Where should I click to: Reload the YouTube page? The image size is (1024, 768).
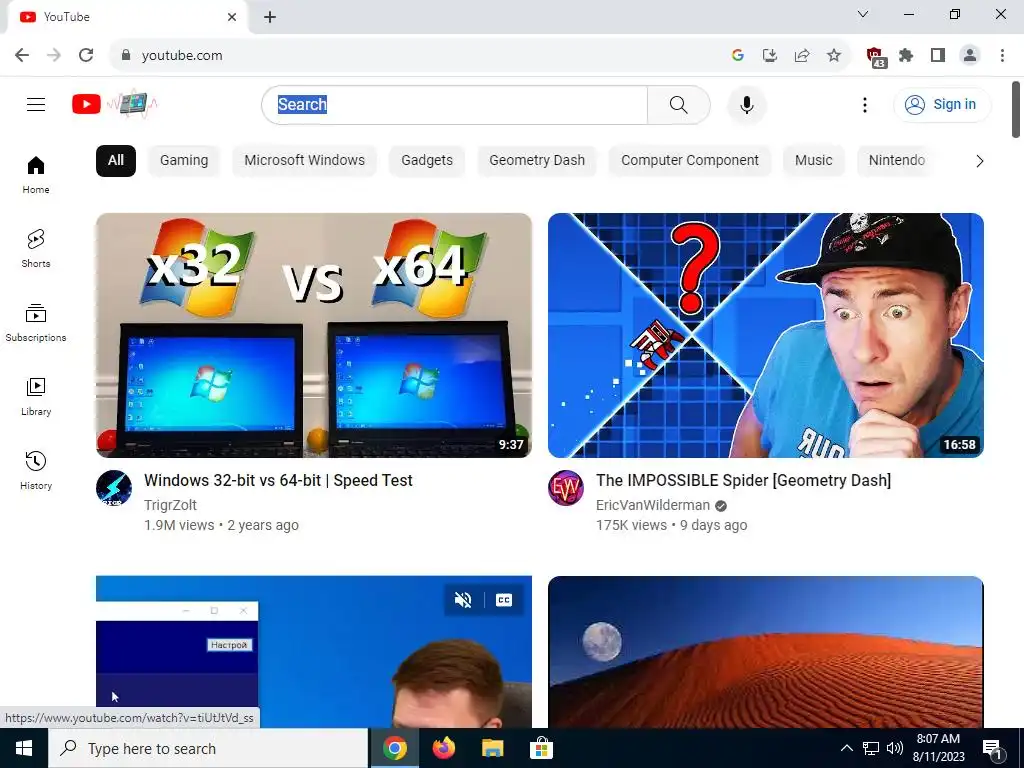[x=86, y=56]
